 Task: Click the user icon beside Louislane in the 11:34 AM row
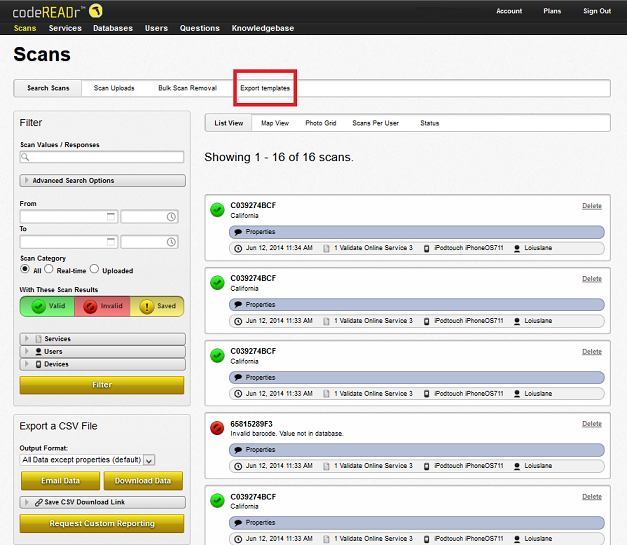[517, 248]
